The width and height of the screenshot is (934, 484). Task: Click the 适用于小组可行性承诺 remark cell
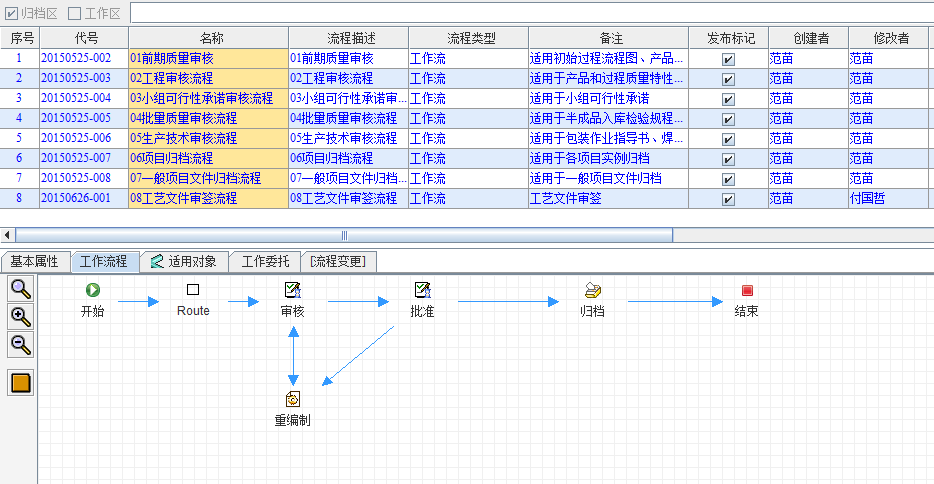pyautogui.click(x=608, y=98)
